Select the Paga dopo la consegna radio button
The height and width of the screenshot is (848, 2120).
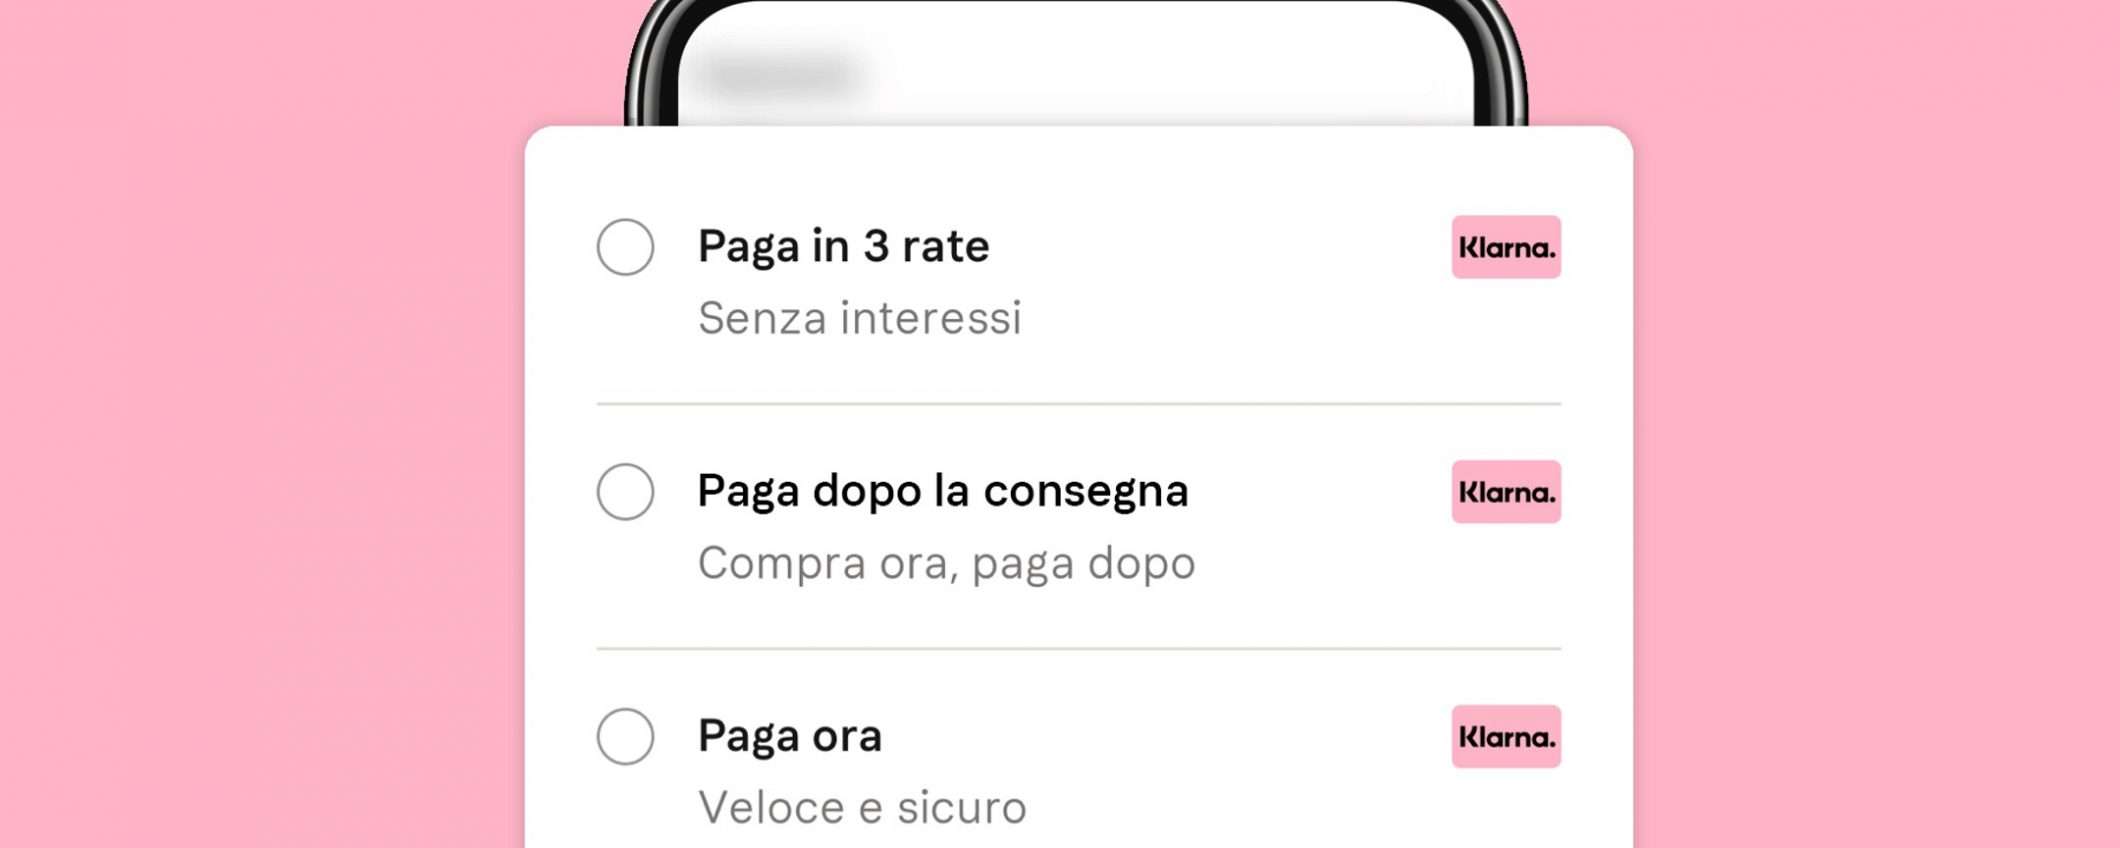[x=625, y=492]
